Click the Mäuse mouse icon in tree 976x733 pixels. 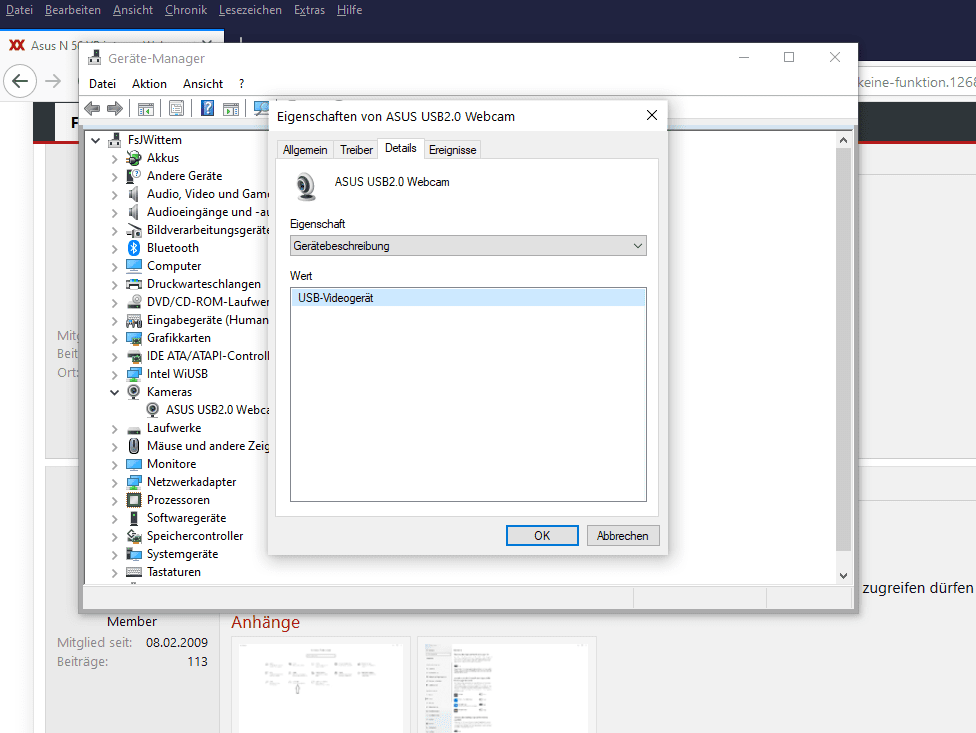point(134,446)
